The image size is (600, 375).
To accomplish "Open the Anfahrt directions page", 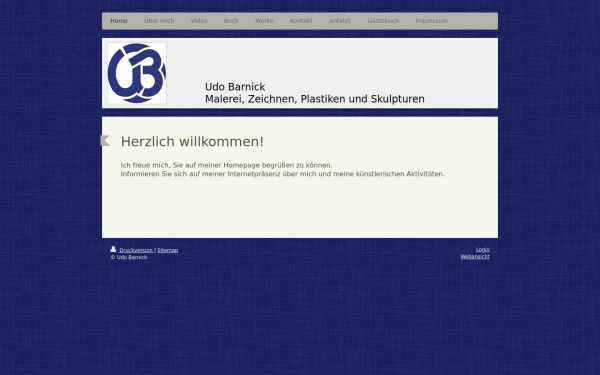I will click(340, 21).
